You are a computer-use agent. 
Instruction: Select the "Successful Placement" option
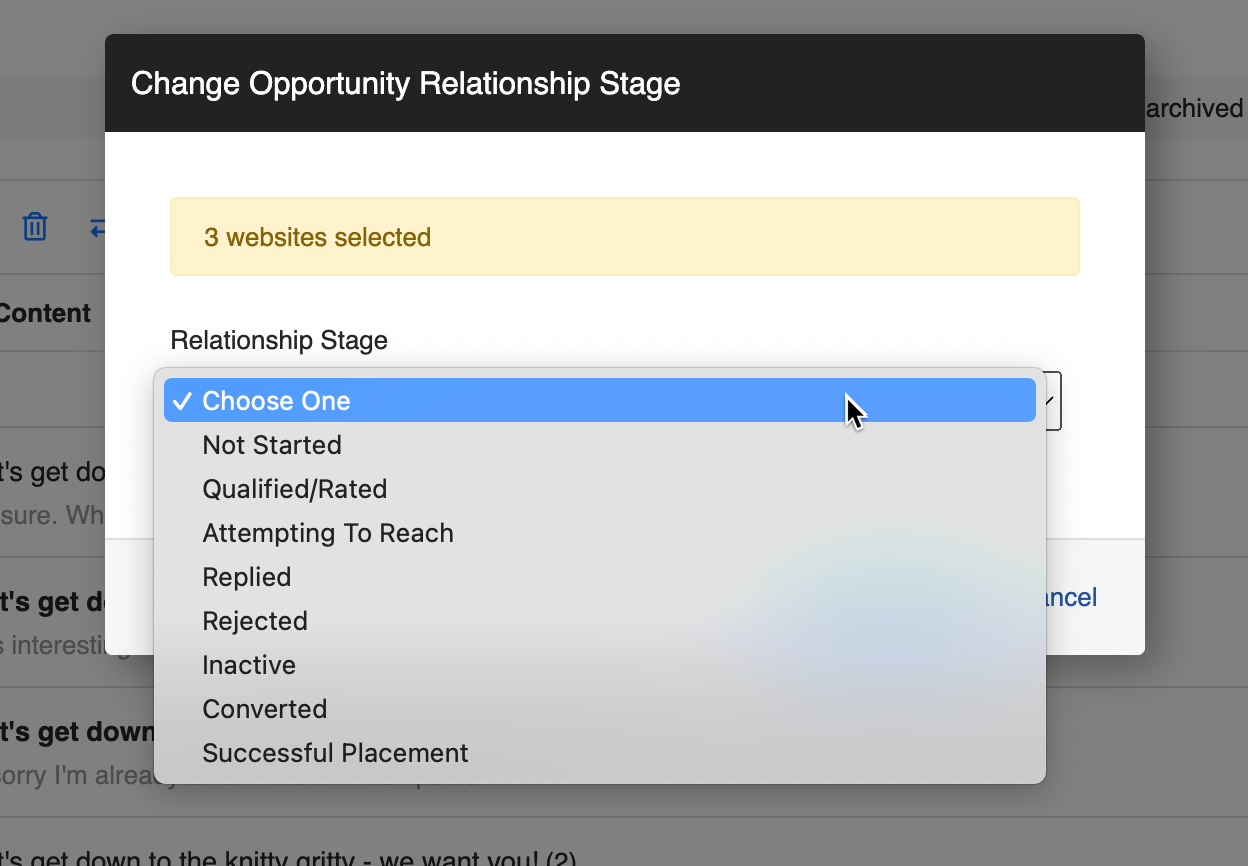tap(335, 753)
